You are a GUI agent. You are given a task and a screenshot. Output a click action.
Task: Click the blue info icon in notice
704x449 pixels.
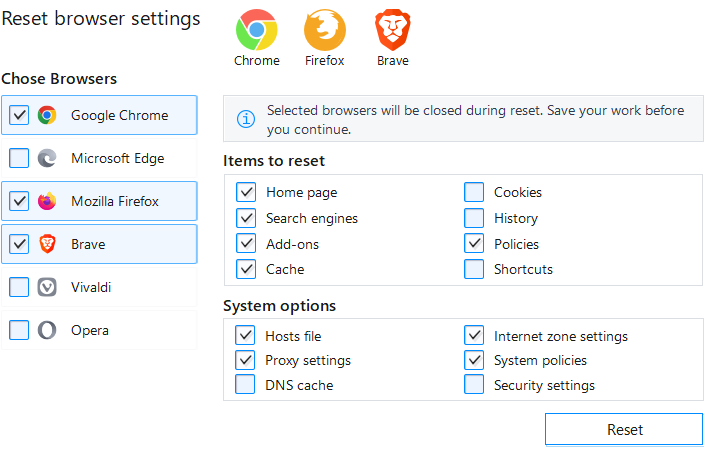click(246, 119)
